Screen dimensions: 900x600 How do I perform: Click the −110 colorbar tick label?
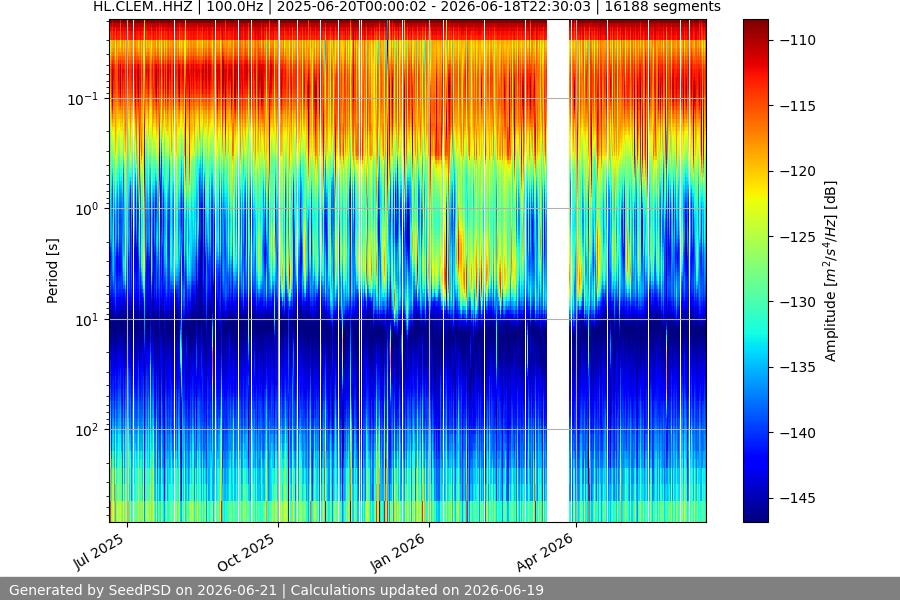[x=797, y=40]
